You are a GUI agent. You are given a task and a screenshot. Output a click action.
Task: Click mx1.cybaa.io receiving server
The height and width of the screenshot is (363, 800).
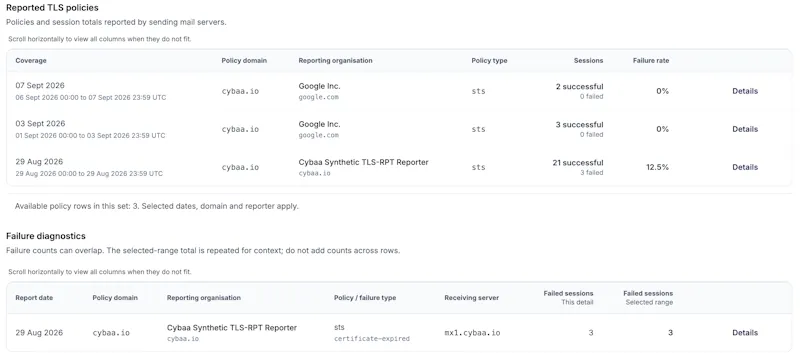472,333
